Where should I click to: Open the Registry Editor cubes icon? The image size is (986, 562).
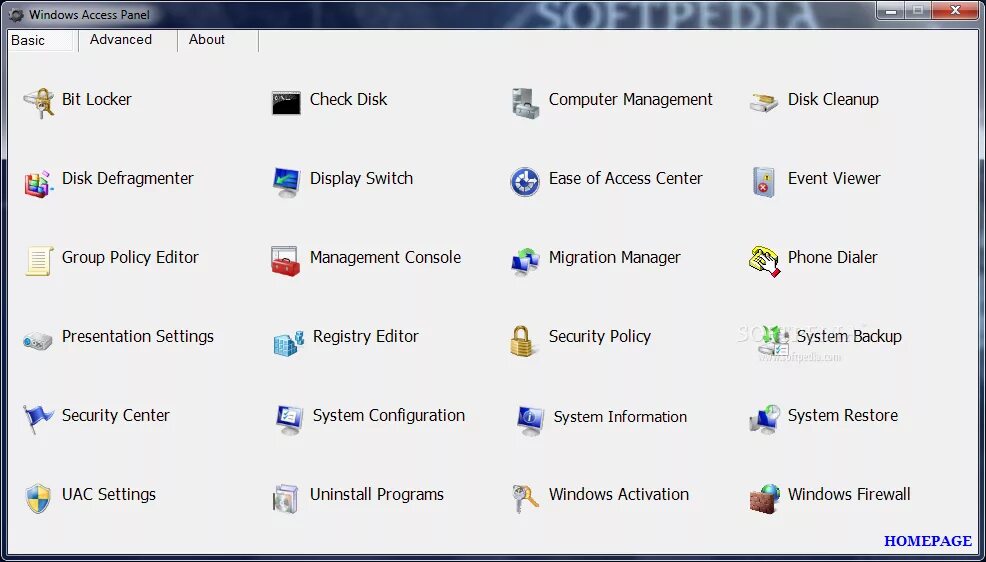[289, 342]
